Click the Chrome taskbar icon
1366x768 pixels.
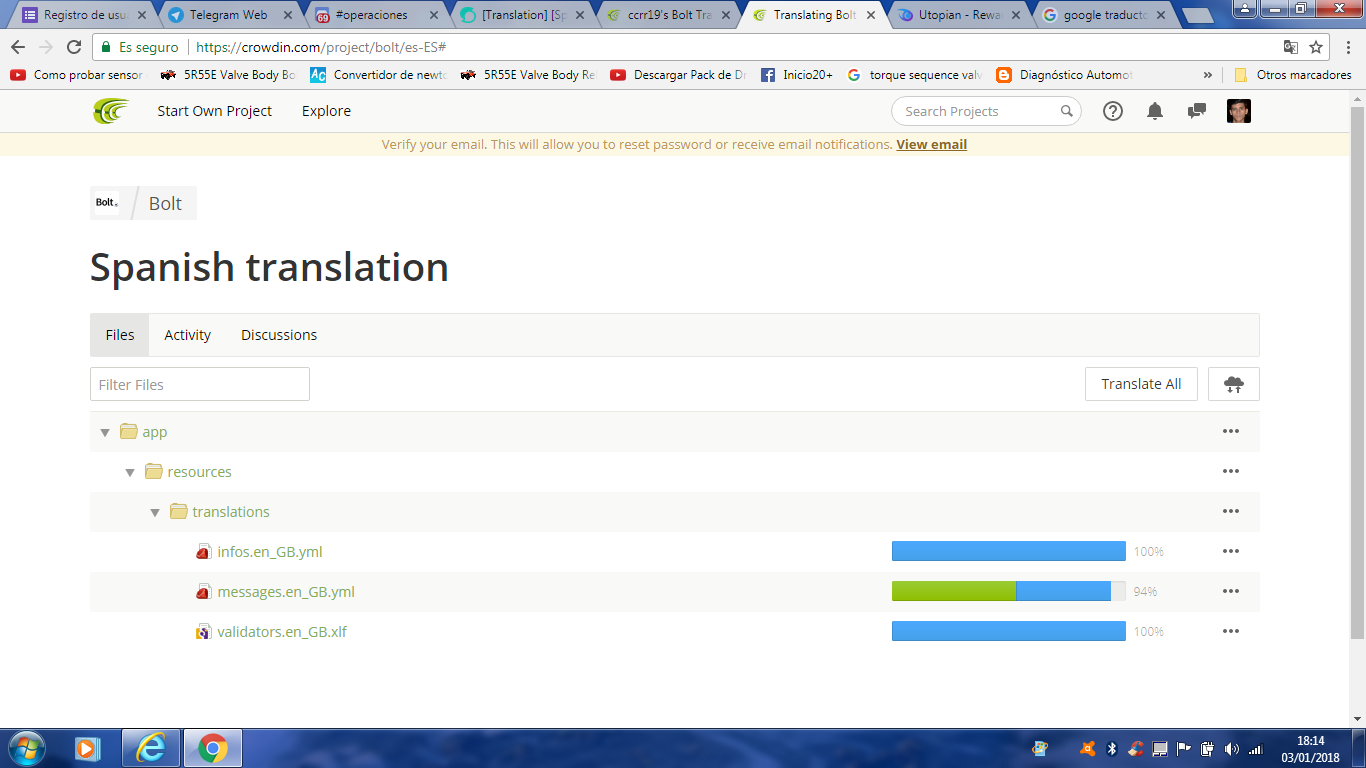(212, 748)
